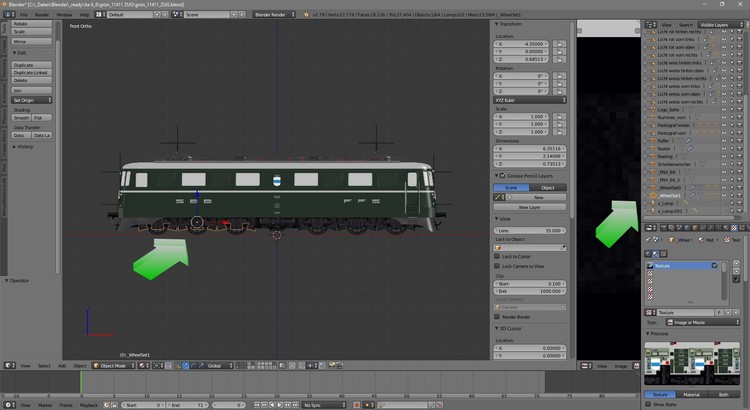Open the Window menu

tap(65, 15)
